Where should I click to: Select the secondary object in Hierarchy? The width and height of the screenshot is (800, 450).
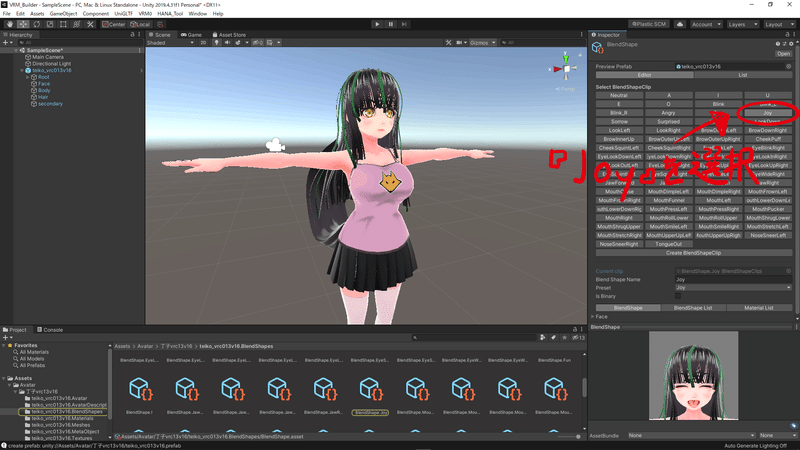(x=50, y=104)
